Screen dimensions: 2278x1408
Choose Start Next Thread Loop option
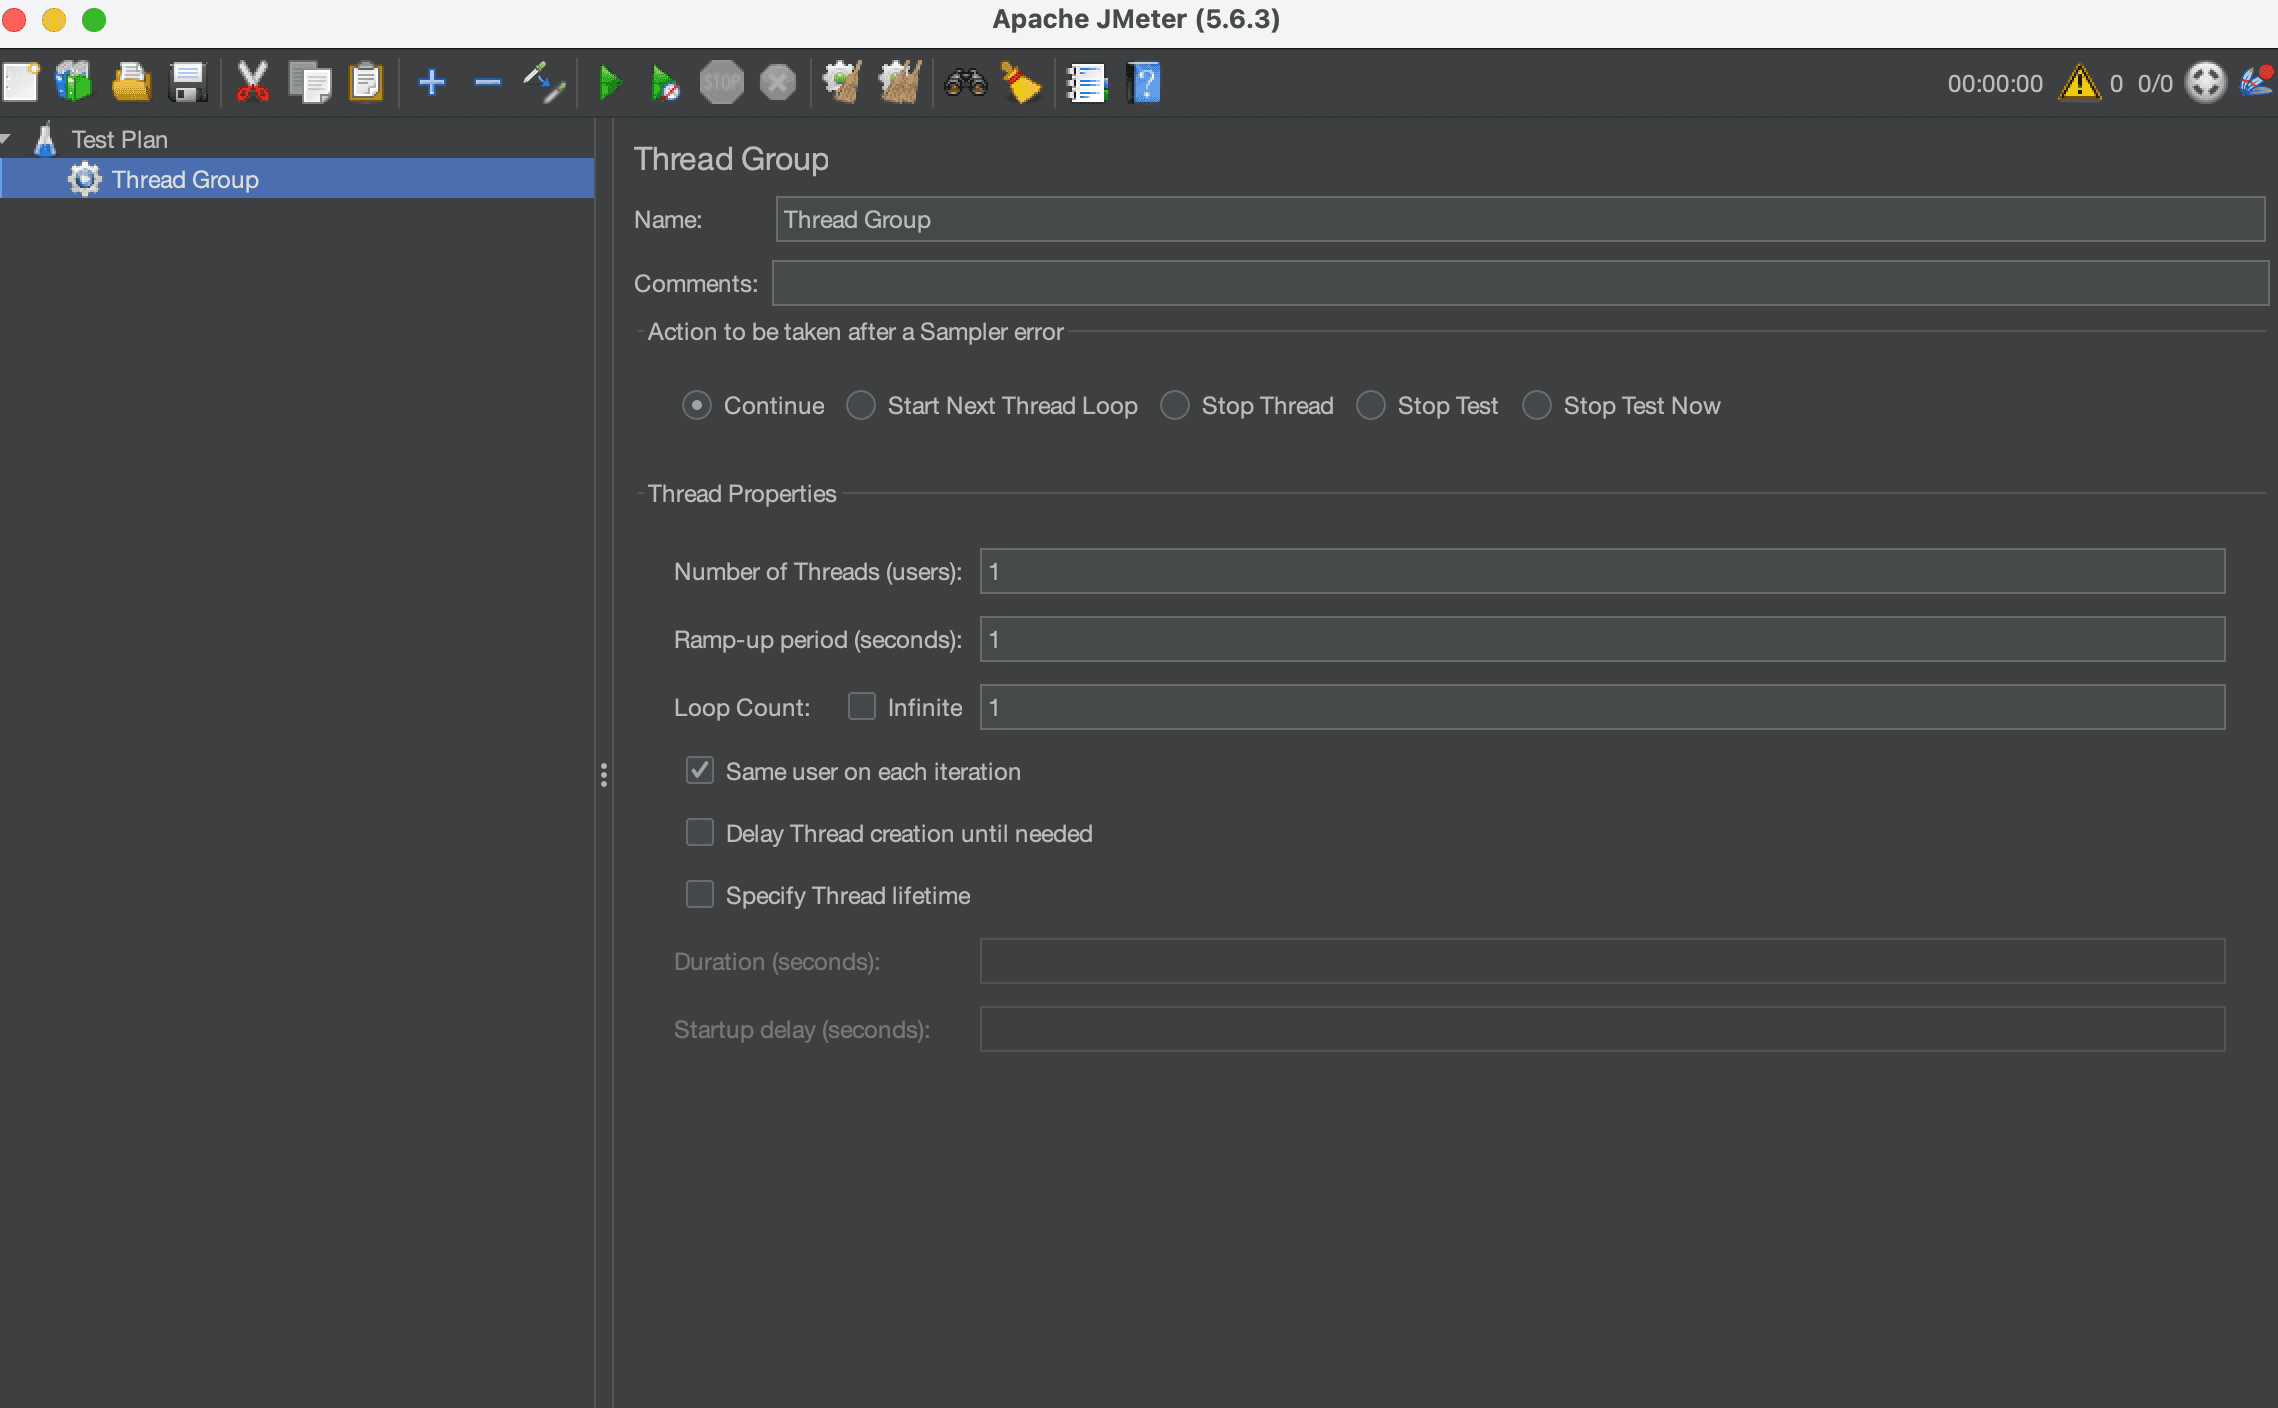point(861,405)
